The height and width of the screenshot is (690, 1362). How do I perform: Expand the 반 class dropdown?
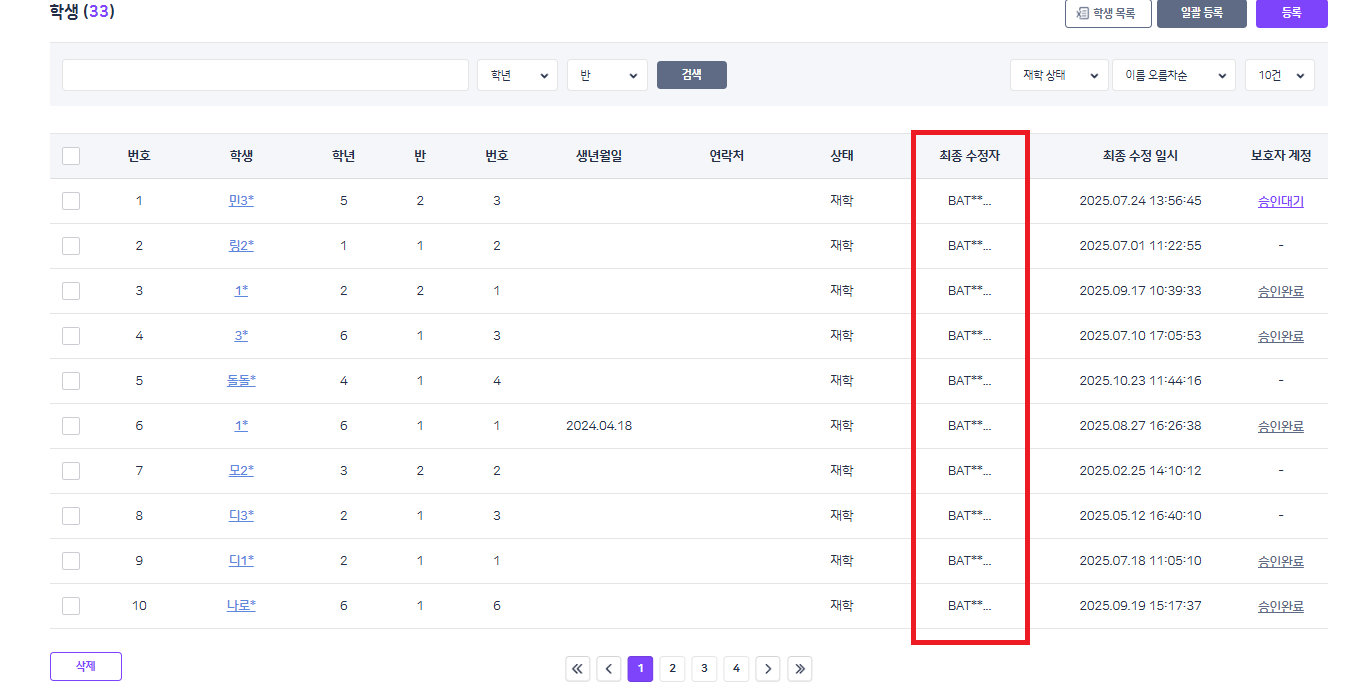point(607,75)
